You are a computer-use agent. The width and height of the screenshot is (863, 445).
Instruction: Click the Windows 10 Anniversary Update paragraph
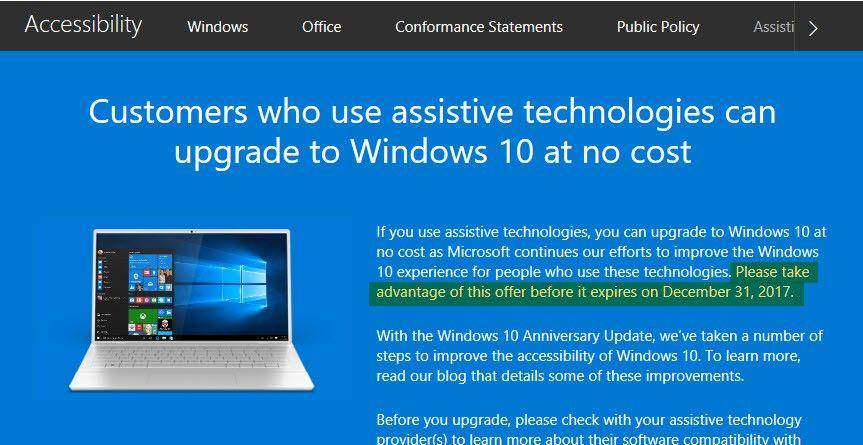click(x=600, y=356)
